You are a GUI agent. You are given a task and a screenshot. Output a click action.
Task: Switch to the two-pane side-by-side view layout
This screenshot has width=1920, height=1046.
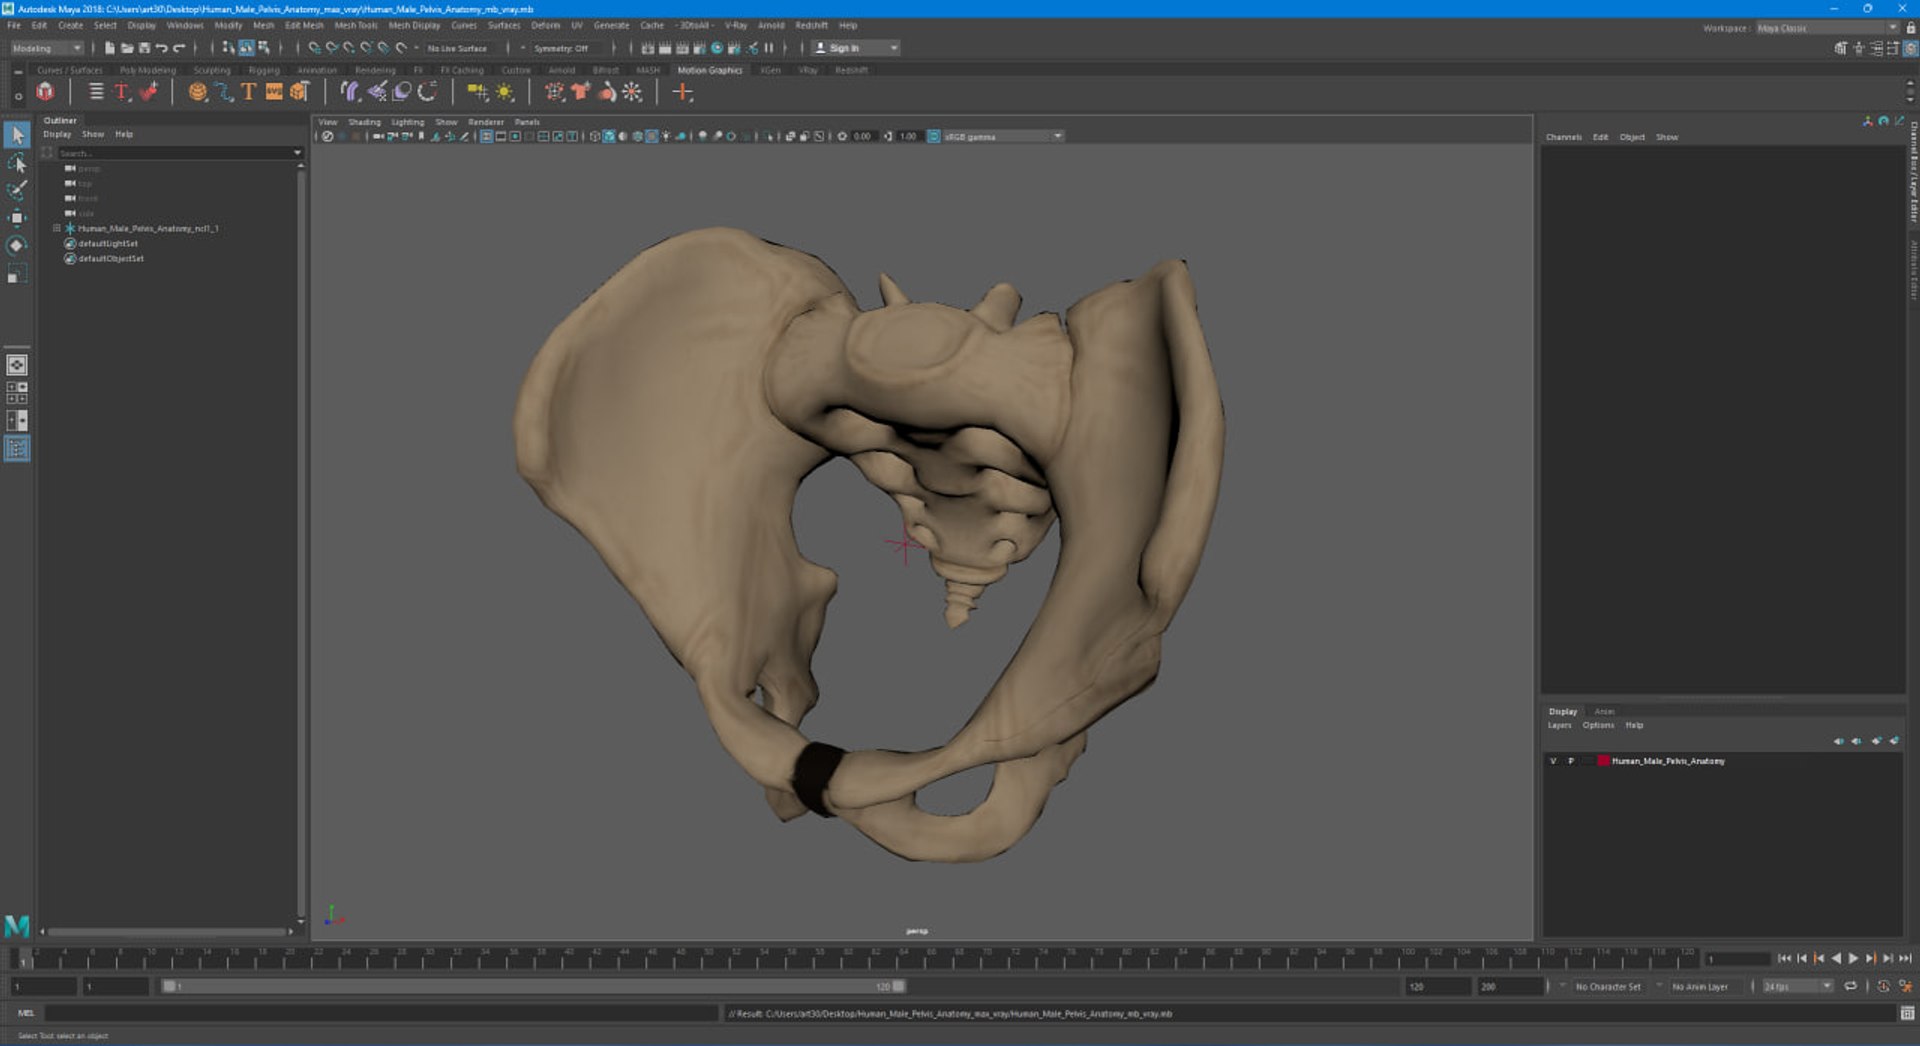point(17,421)
